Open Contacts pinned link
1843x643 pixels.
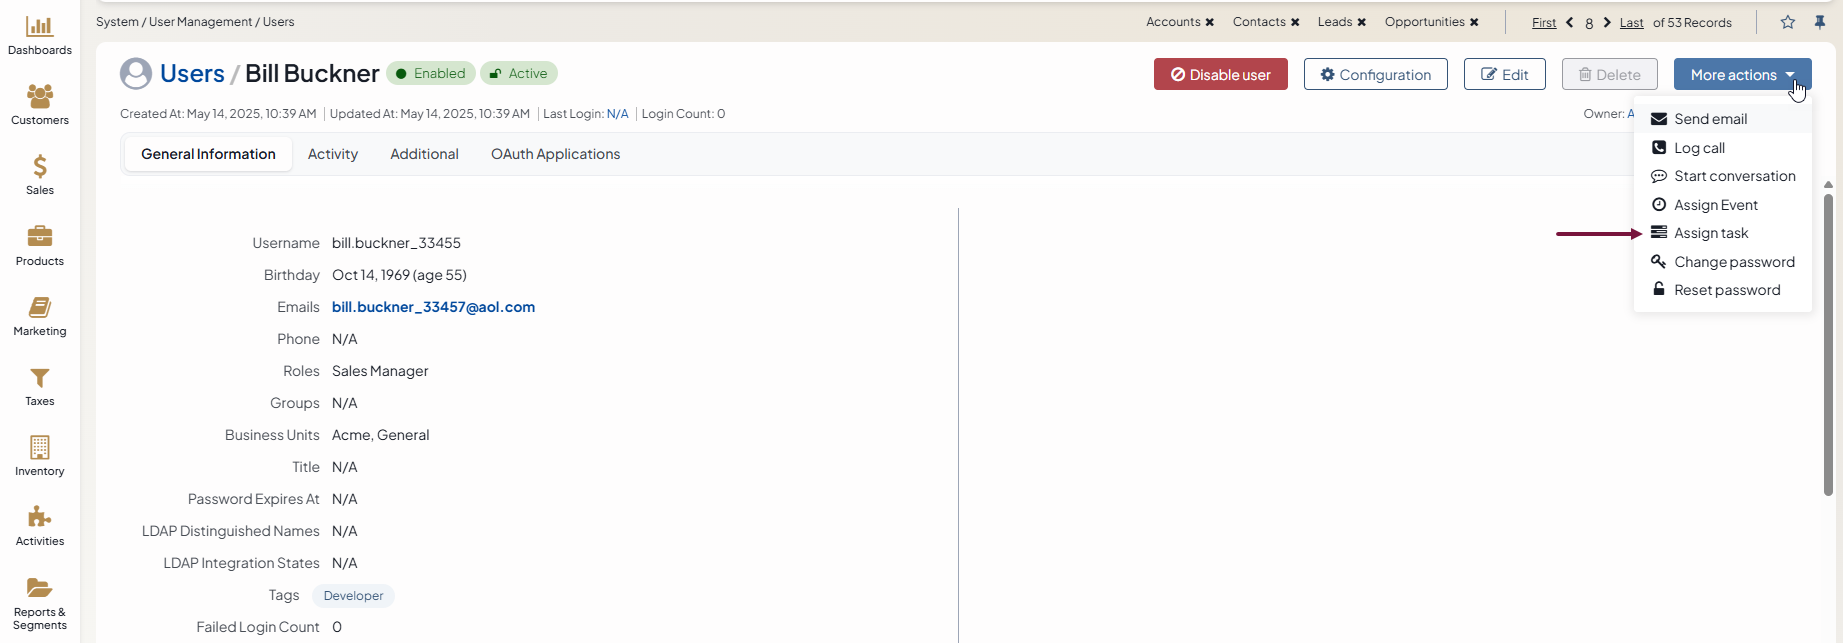tap(1259, 22)
